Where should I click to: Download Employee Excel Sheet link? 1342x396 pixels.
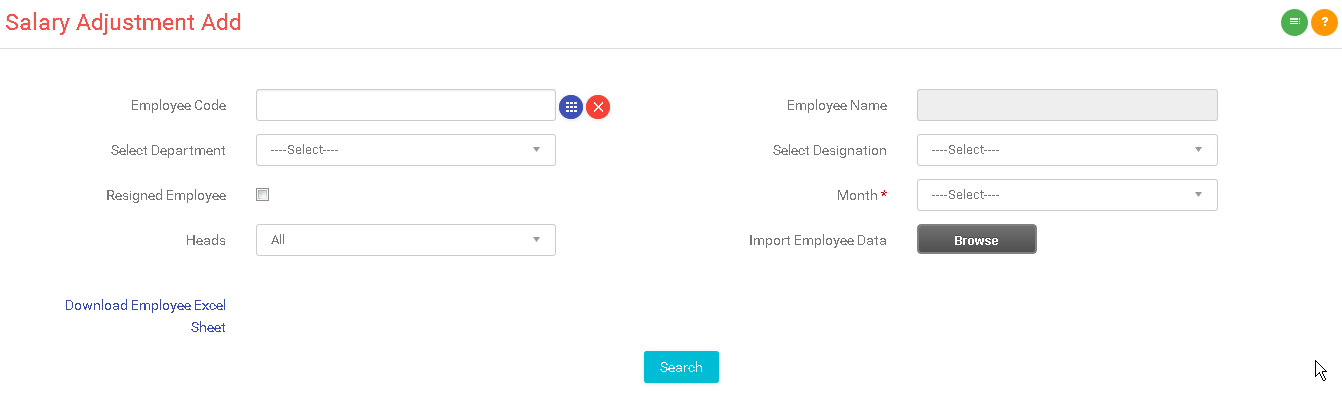click(x=146, y=316)
